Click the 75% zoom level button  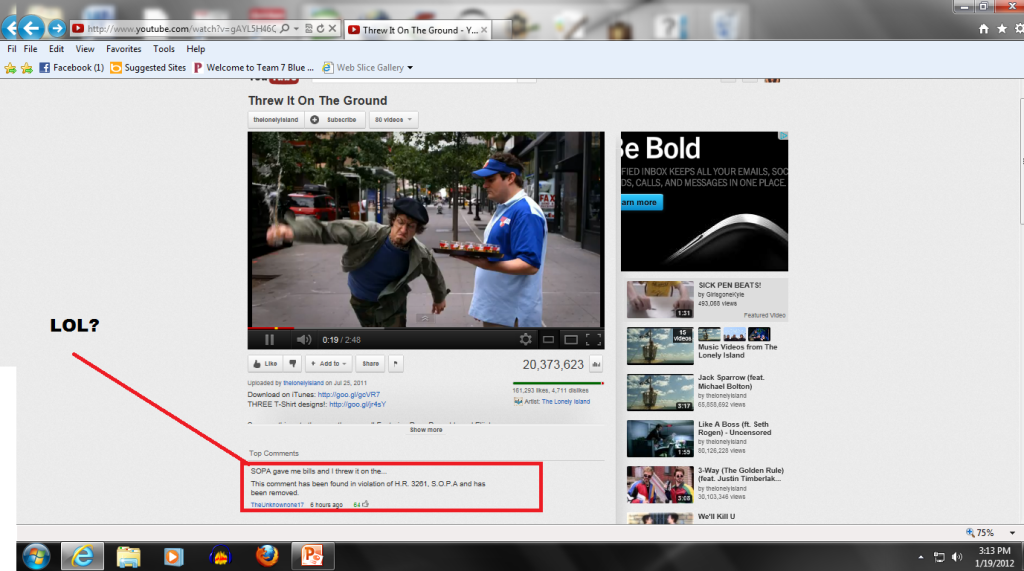(x=980, y=533)
